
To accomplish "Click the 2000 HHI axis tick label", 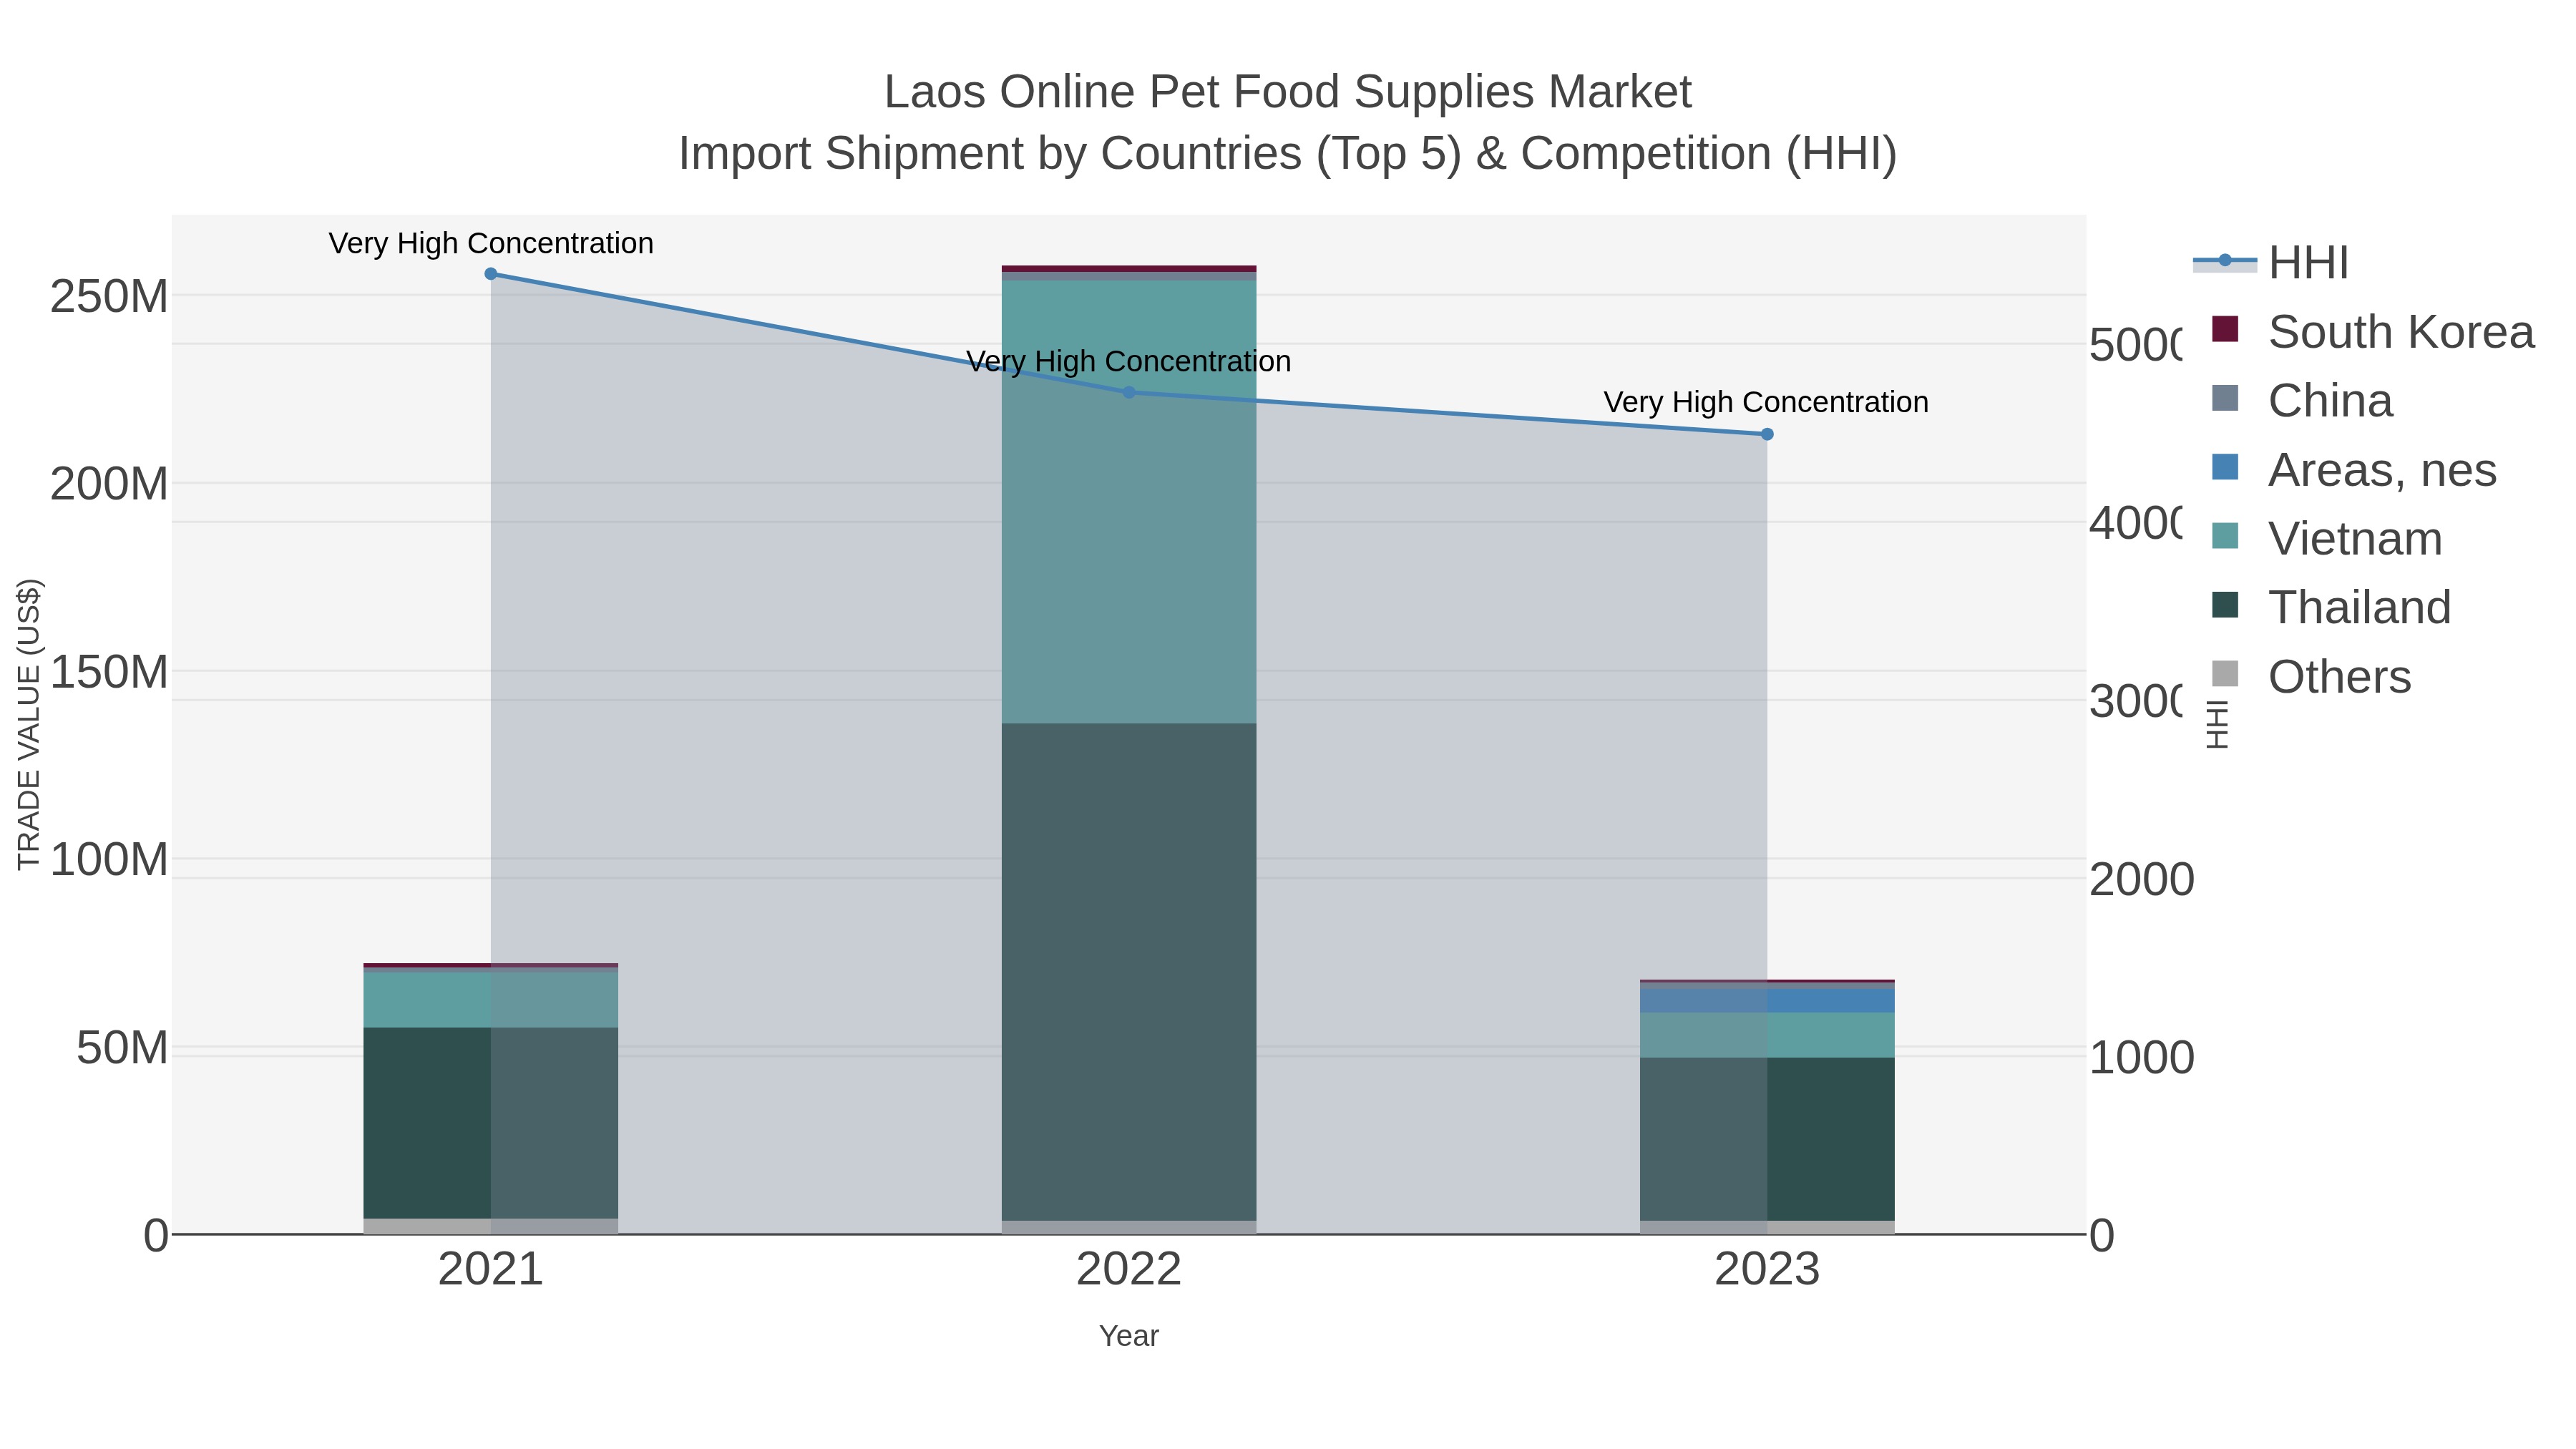I will (x=2142, y=880).
